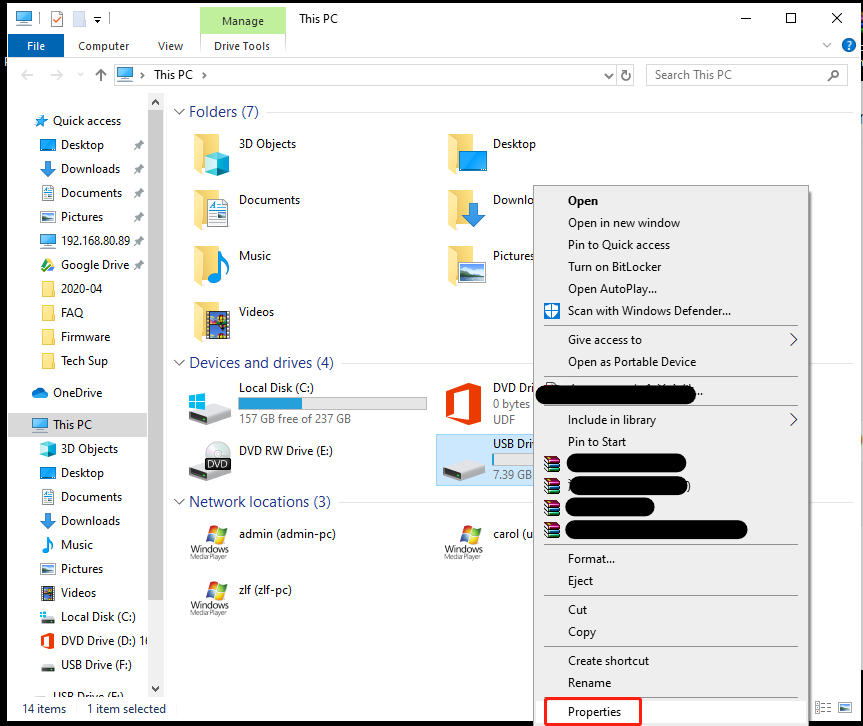Screen dimensions: 863x726
Task: Expand the Give access to submenu
Action: click(x=793, y=340)
